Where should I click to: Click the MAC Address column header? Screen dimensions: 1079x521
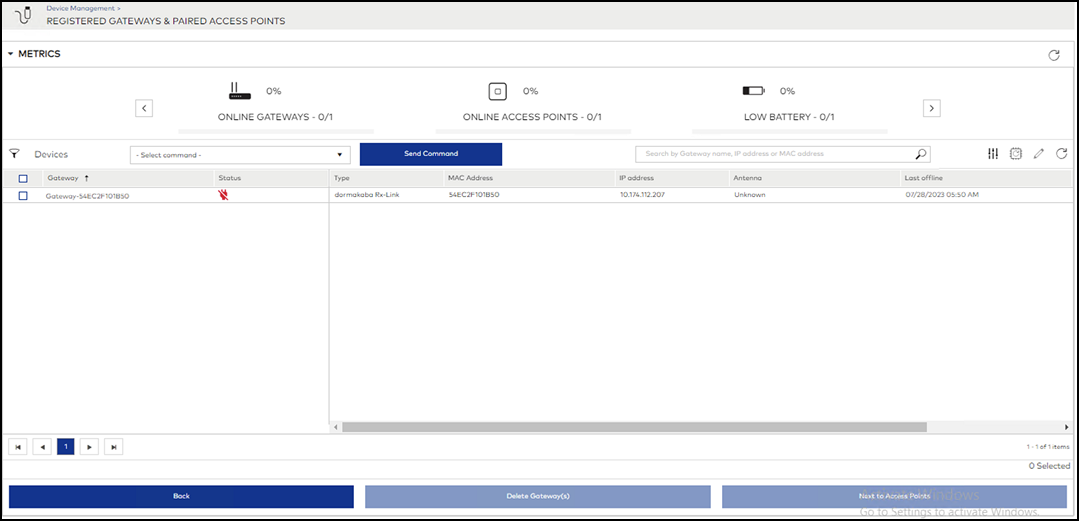[x=470, y=178]
